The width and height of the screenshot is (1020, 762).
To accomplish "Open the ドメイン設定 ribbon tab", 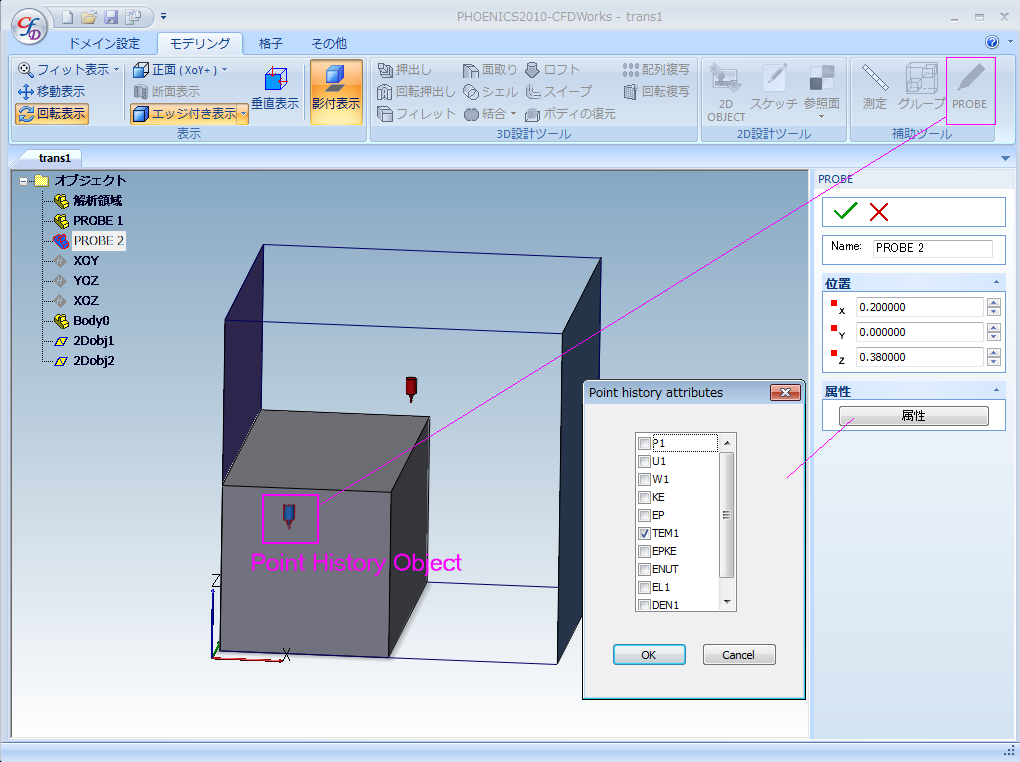I will coord(104,43).
